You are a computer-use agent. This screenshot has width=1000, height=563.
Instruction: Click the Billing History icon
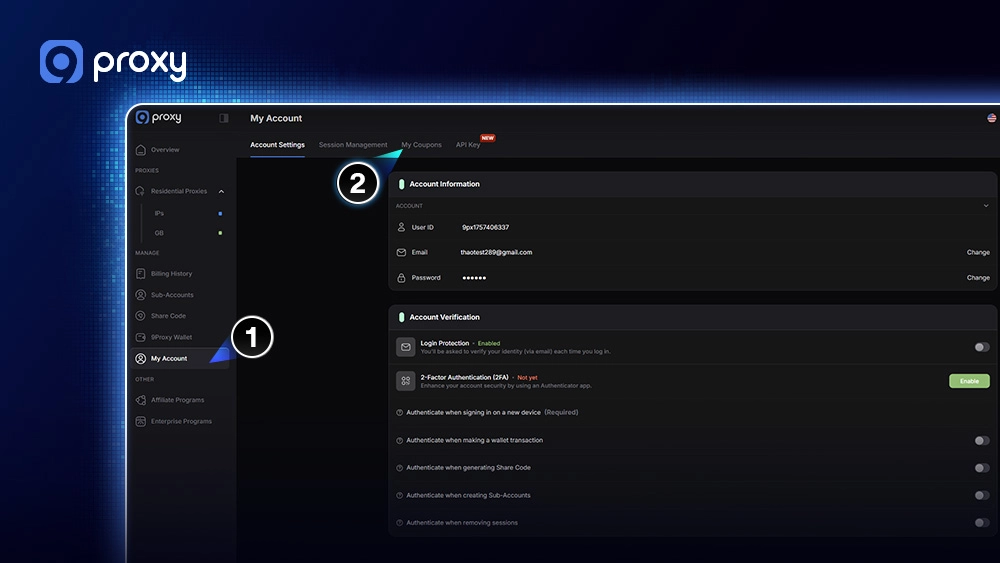pos(141,273)
